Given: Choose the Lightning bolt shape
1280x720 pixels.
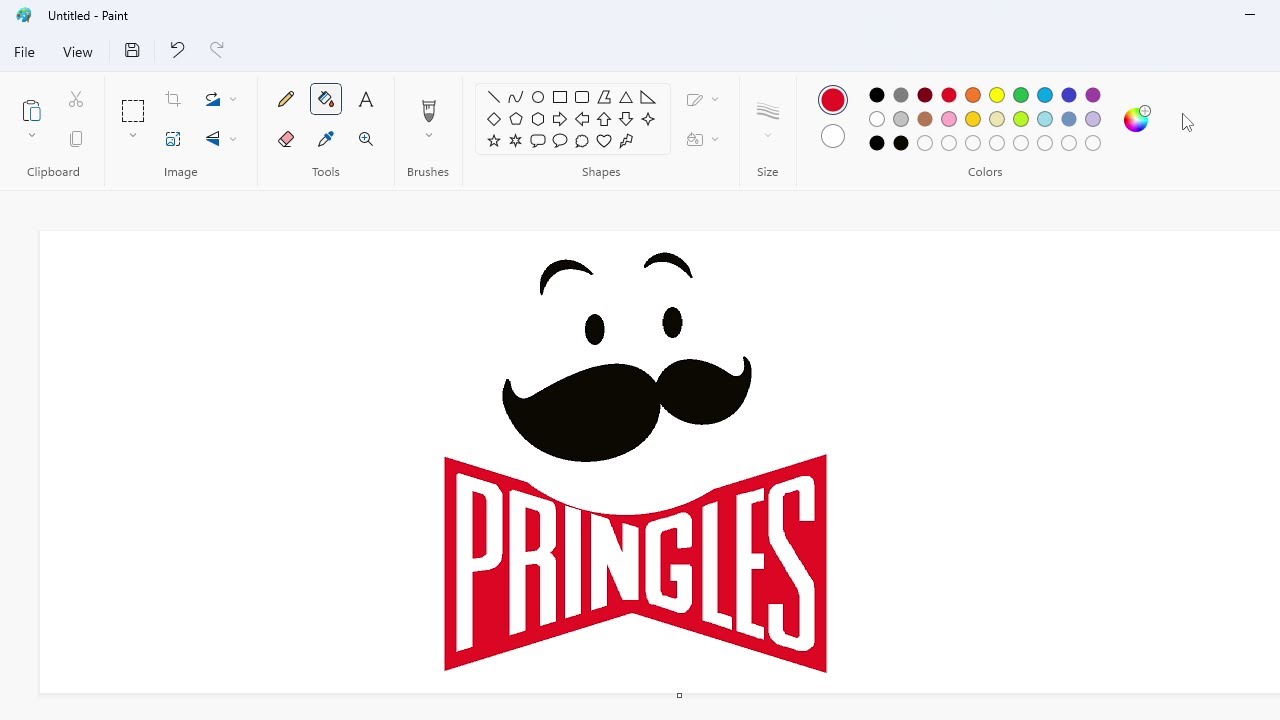Looking at the screenshot, I should [626, 141].
